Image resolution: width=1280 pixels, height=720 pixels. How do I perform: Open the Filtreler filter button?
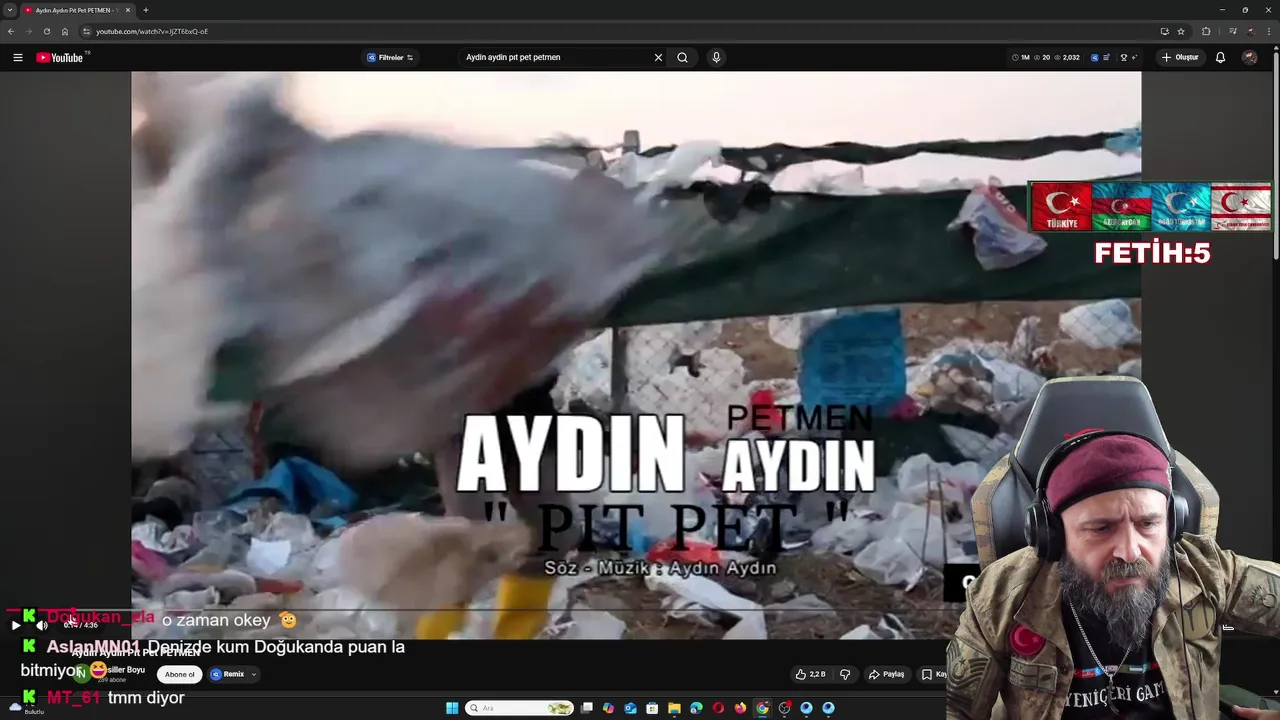(x=390, y=57)
